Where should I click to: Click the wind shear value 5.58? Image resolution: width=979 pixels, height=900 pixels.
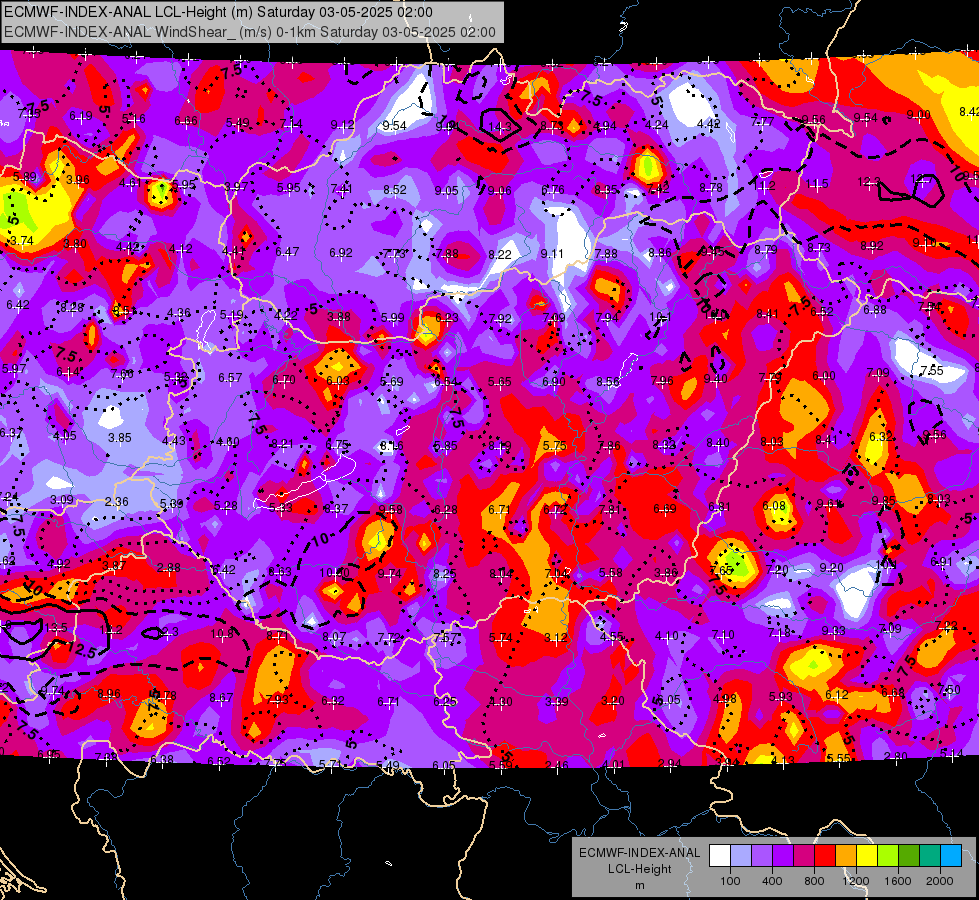coord(611,572)
